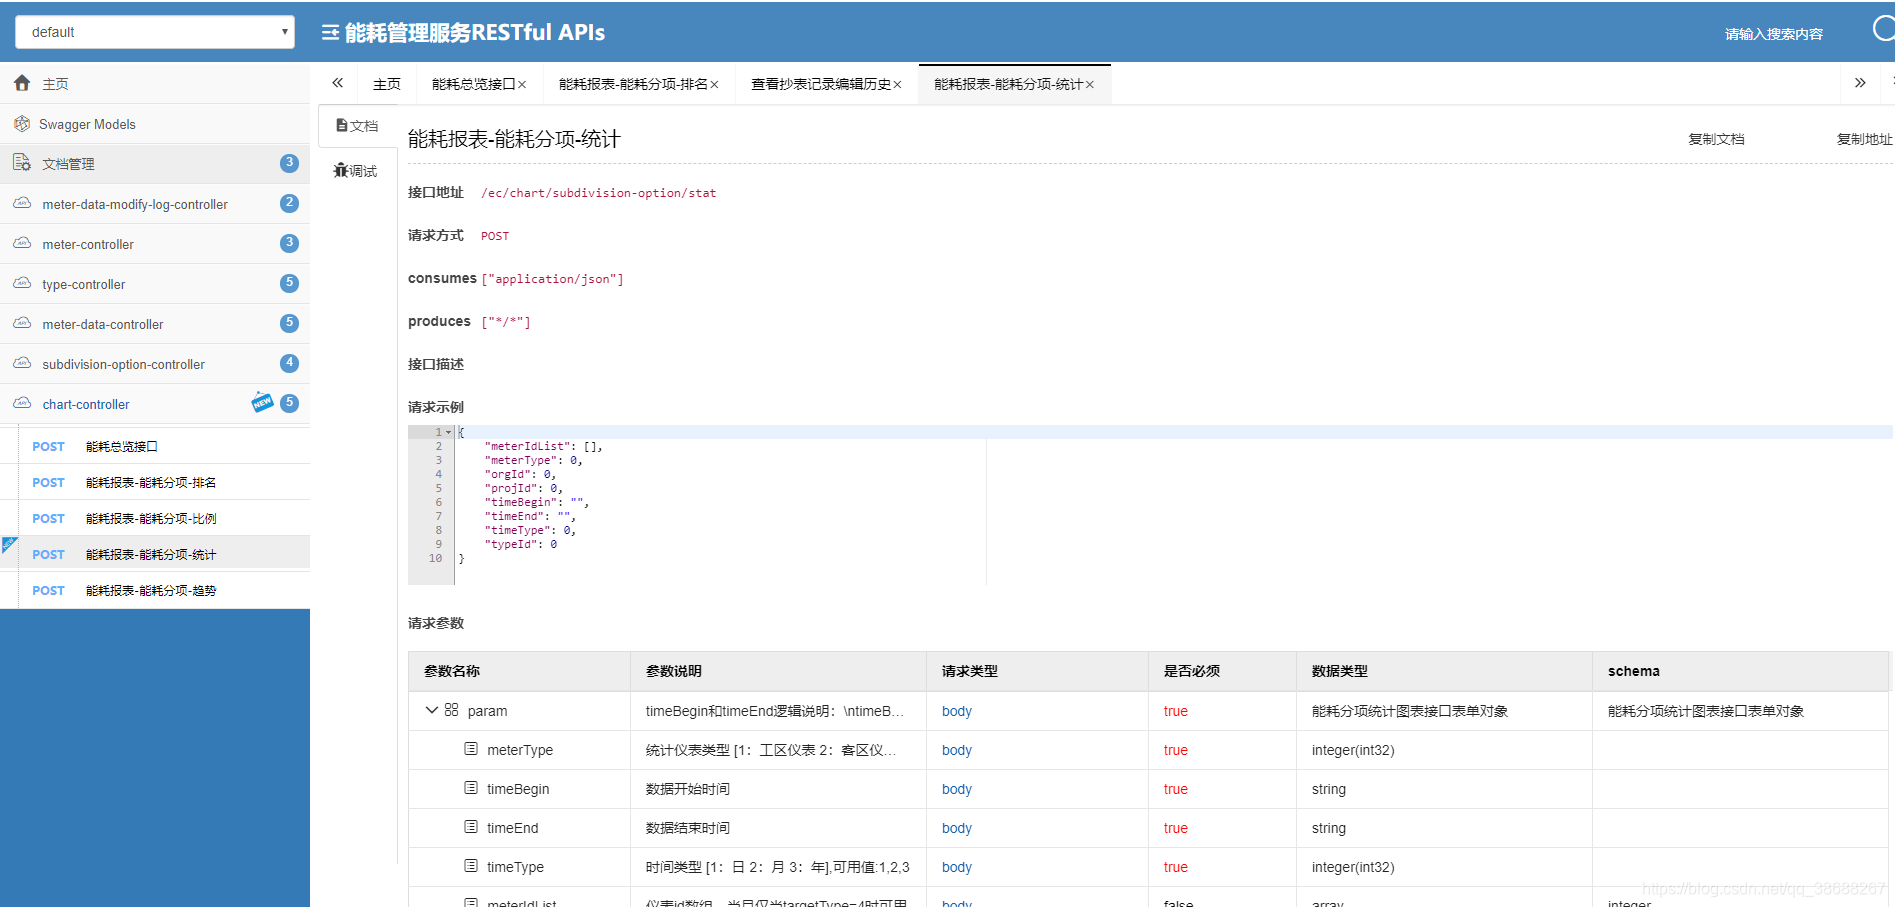1895x907 pixels.
Task: Switch to the 主页 tab
Action: [x=387, y=84]
